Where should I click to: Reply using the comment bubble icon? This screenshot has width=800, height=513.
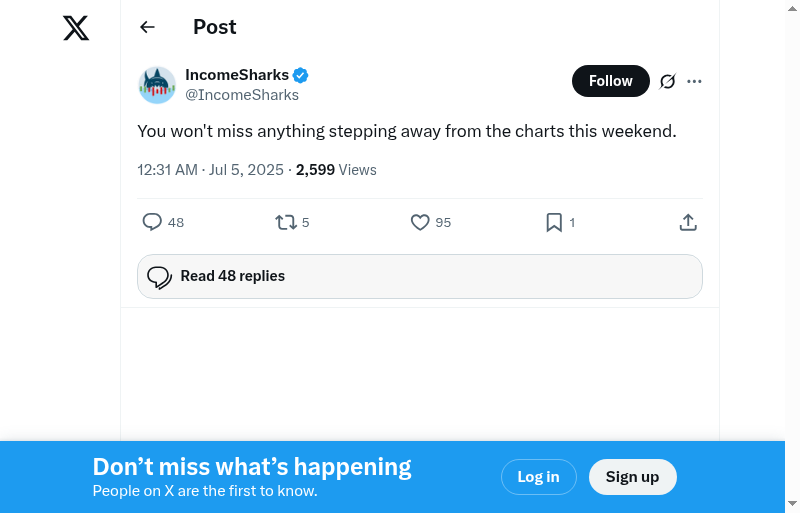coord(152,222)
